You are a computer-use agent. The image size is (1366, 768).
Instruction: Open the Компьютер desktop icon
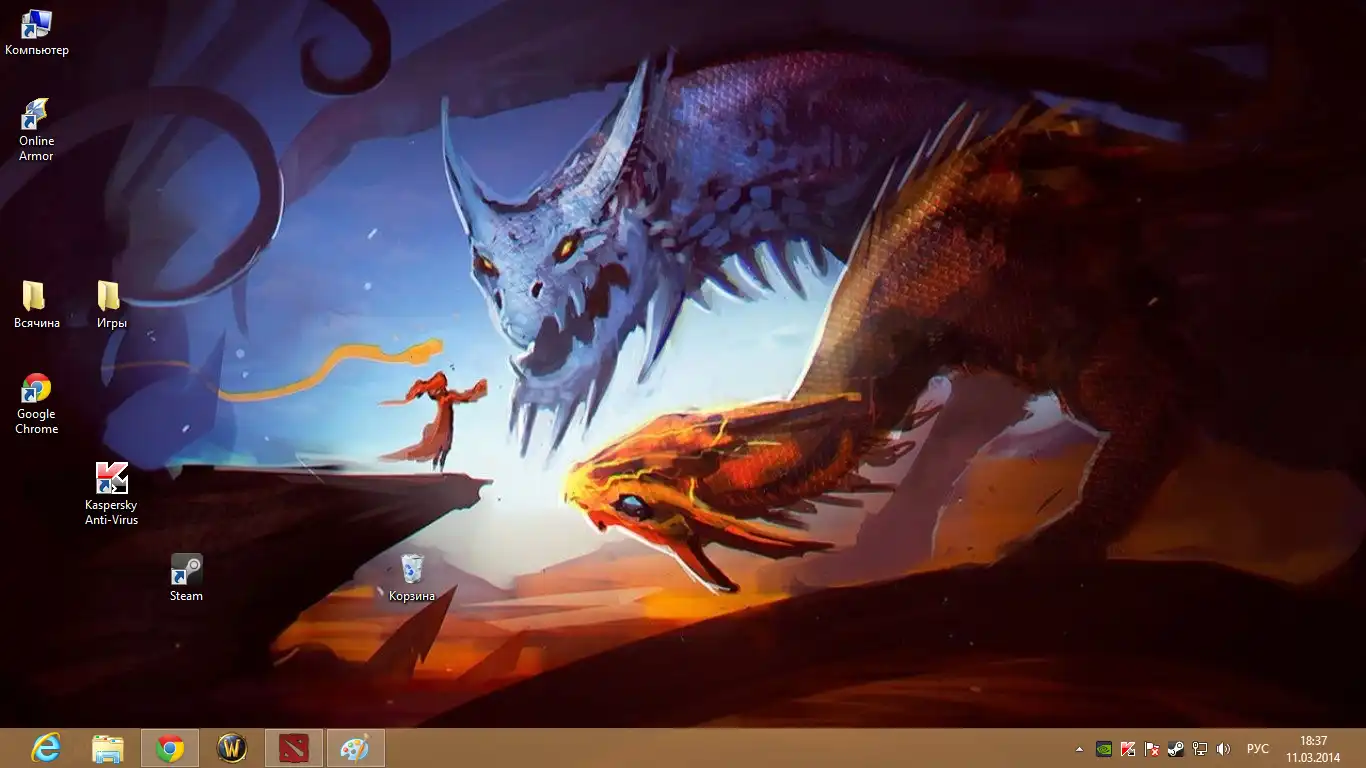pos(36,33)
